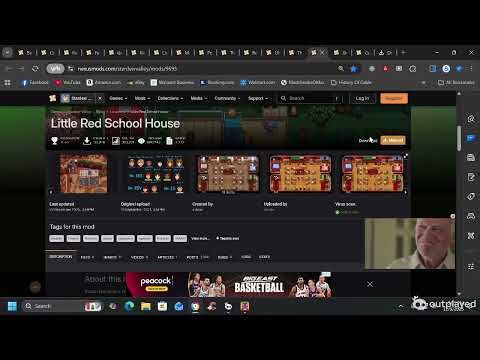Open the YouTube bookmark
The image size is (480, 360).
[68, 82]
